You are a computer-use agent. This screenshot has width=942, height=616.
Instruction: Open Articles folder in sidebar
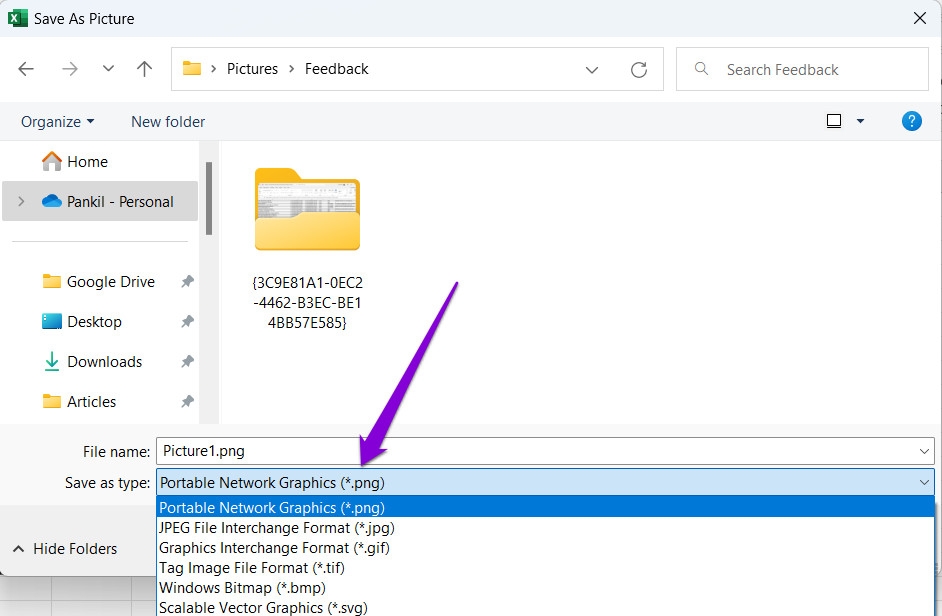(x=79, y=401)
